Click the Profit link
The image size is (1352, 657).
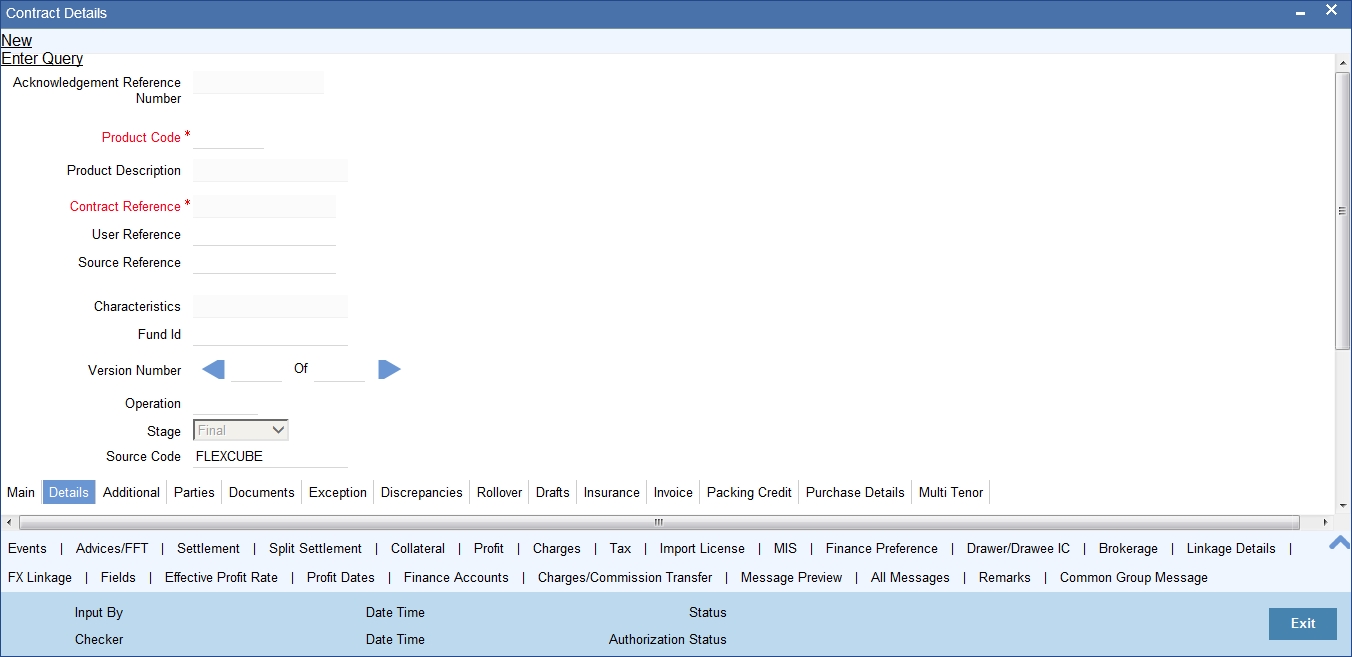click(489, 548)
